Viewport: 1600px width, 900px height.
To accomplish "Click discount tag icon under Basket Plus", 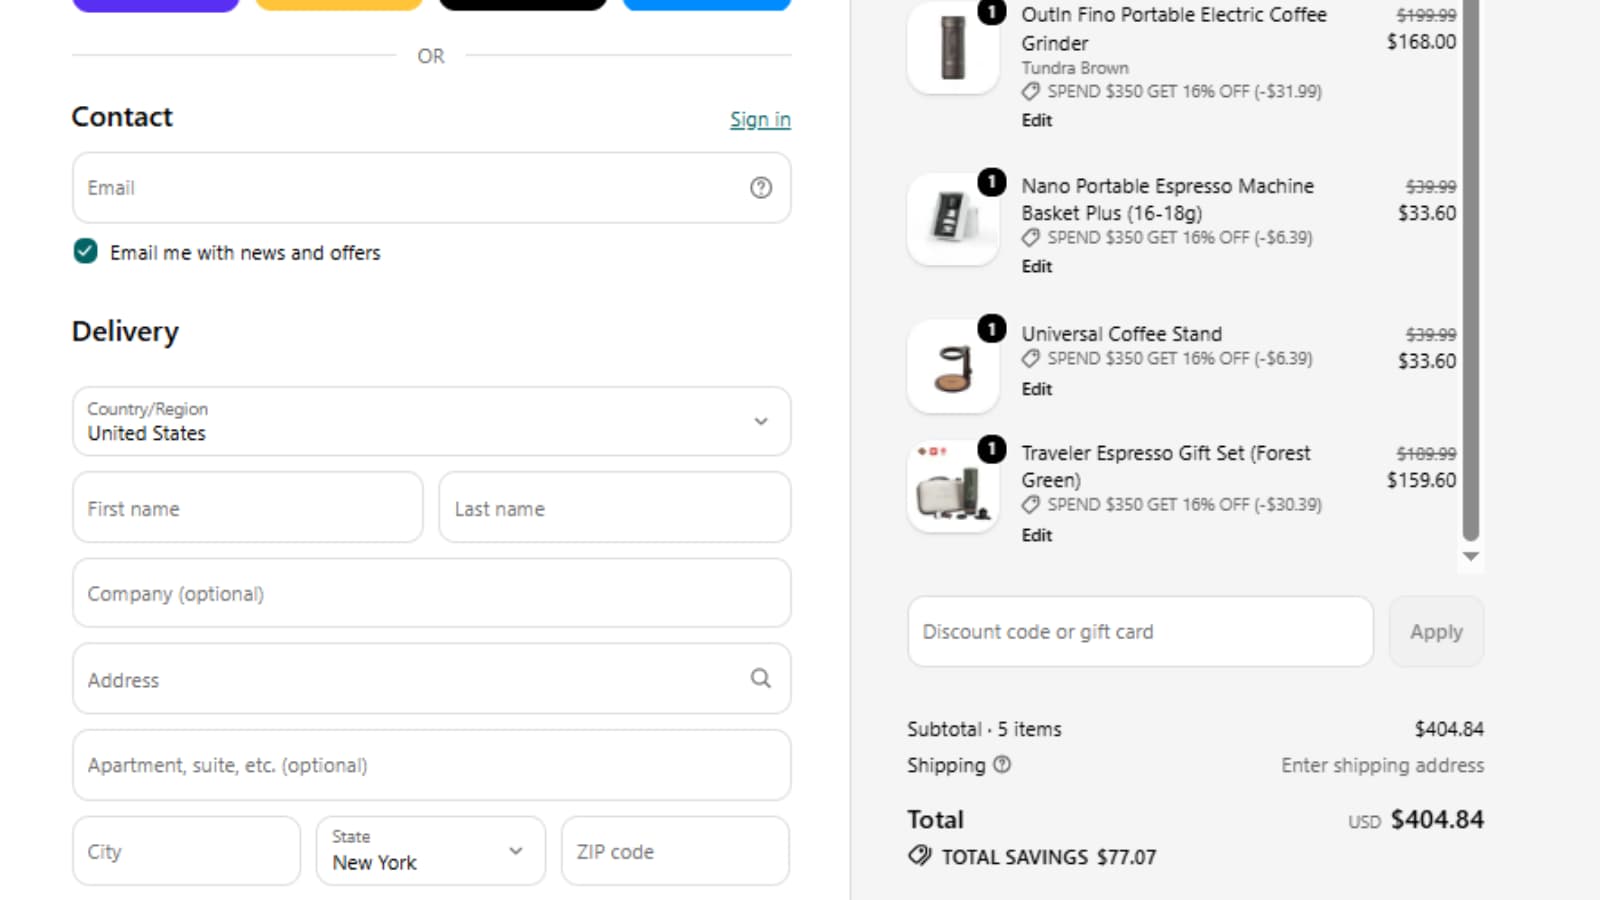I will pos(1031,238).
